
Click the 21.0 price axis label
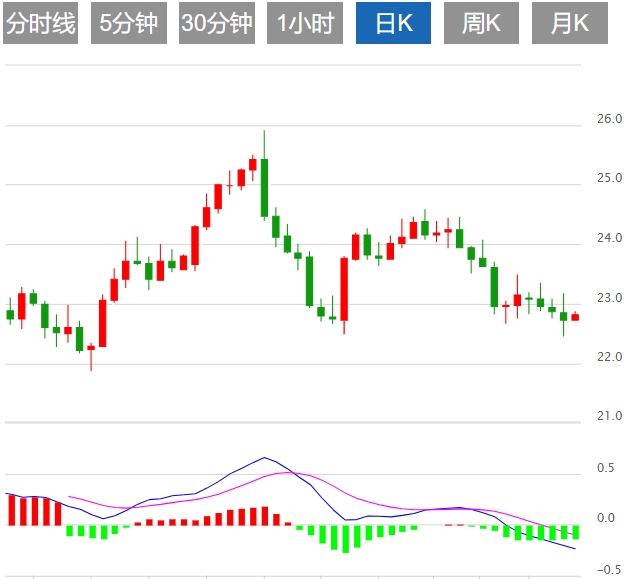pyautogui.click(x=609, y=416)
